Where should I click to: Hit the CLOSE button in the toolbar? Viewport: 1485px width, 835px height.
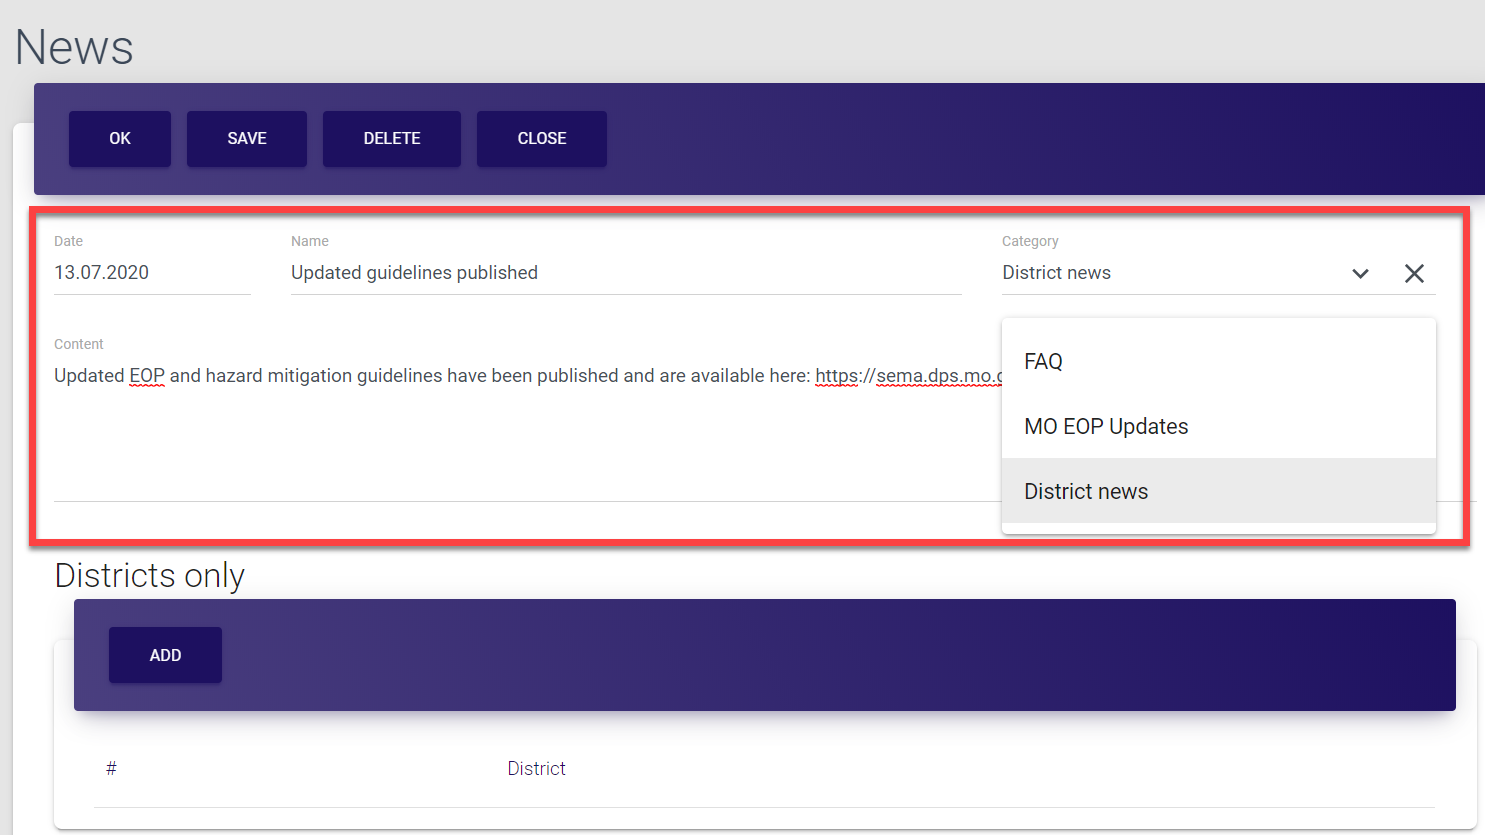tap(541, 139)
